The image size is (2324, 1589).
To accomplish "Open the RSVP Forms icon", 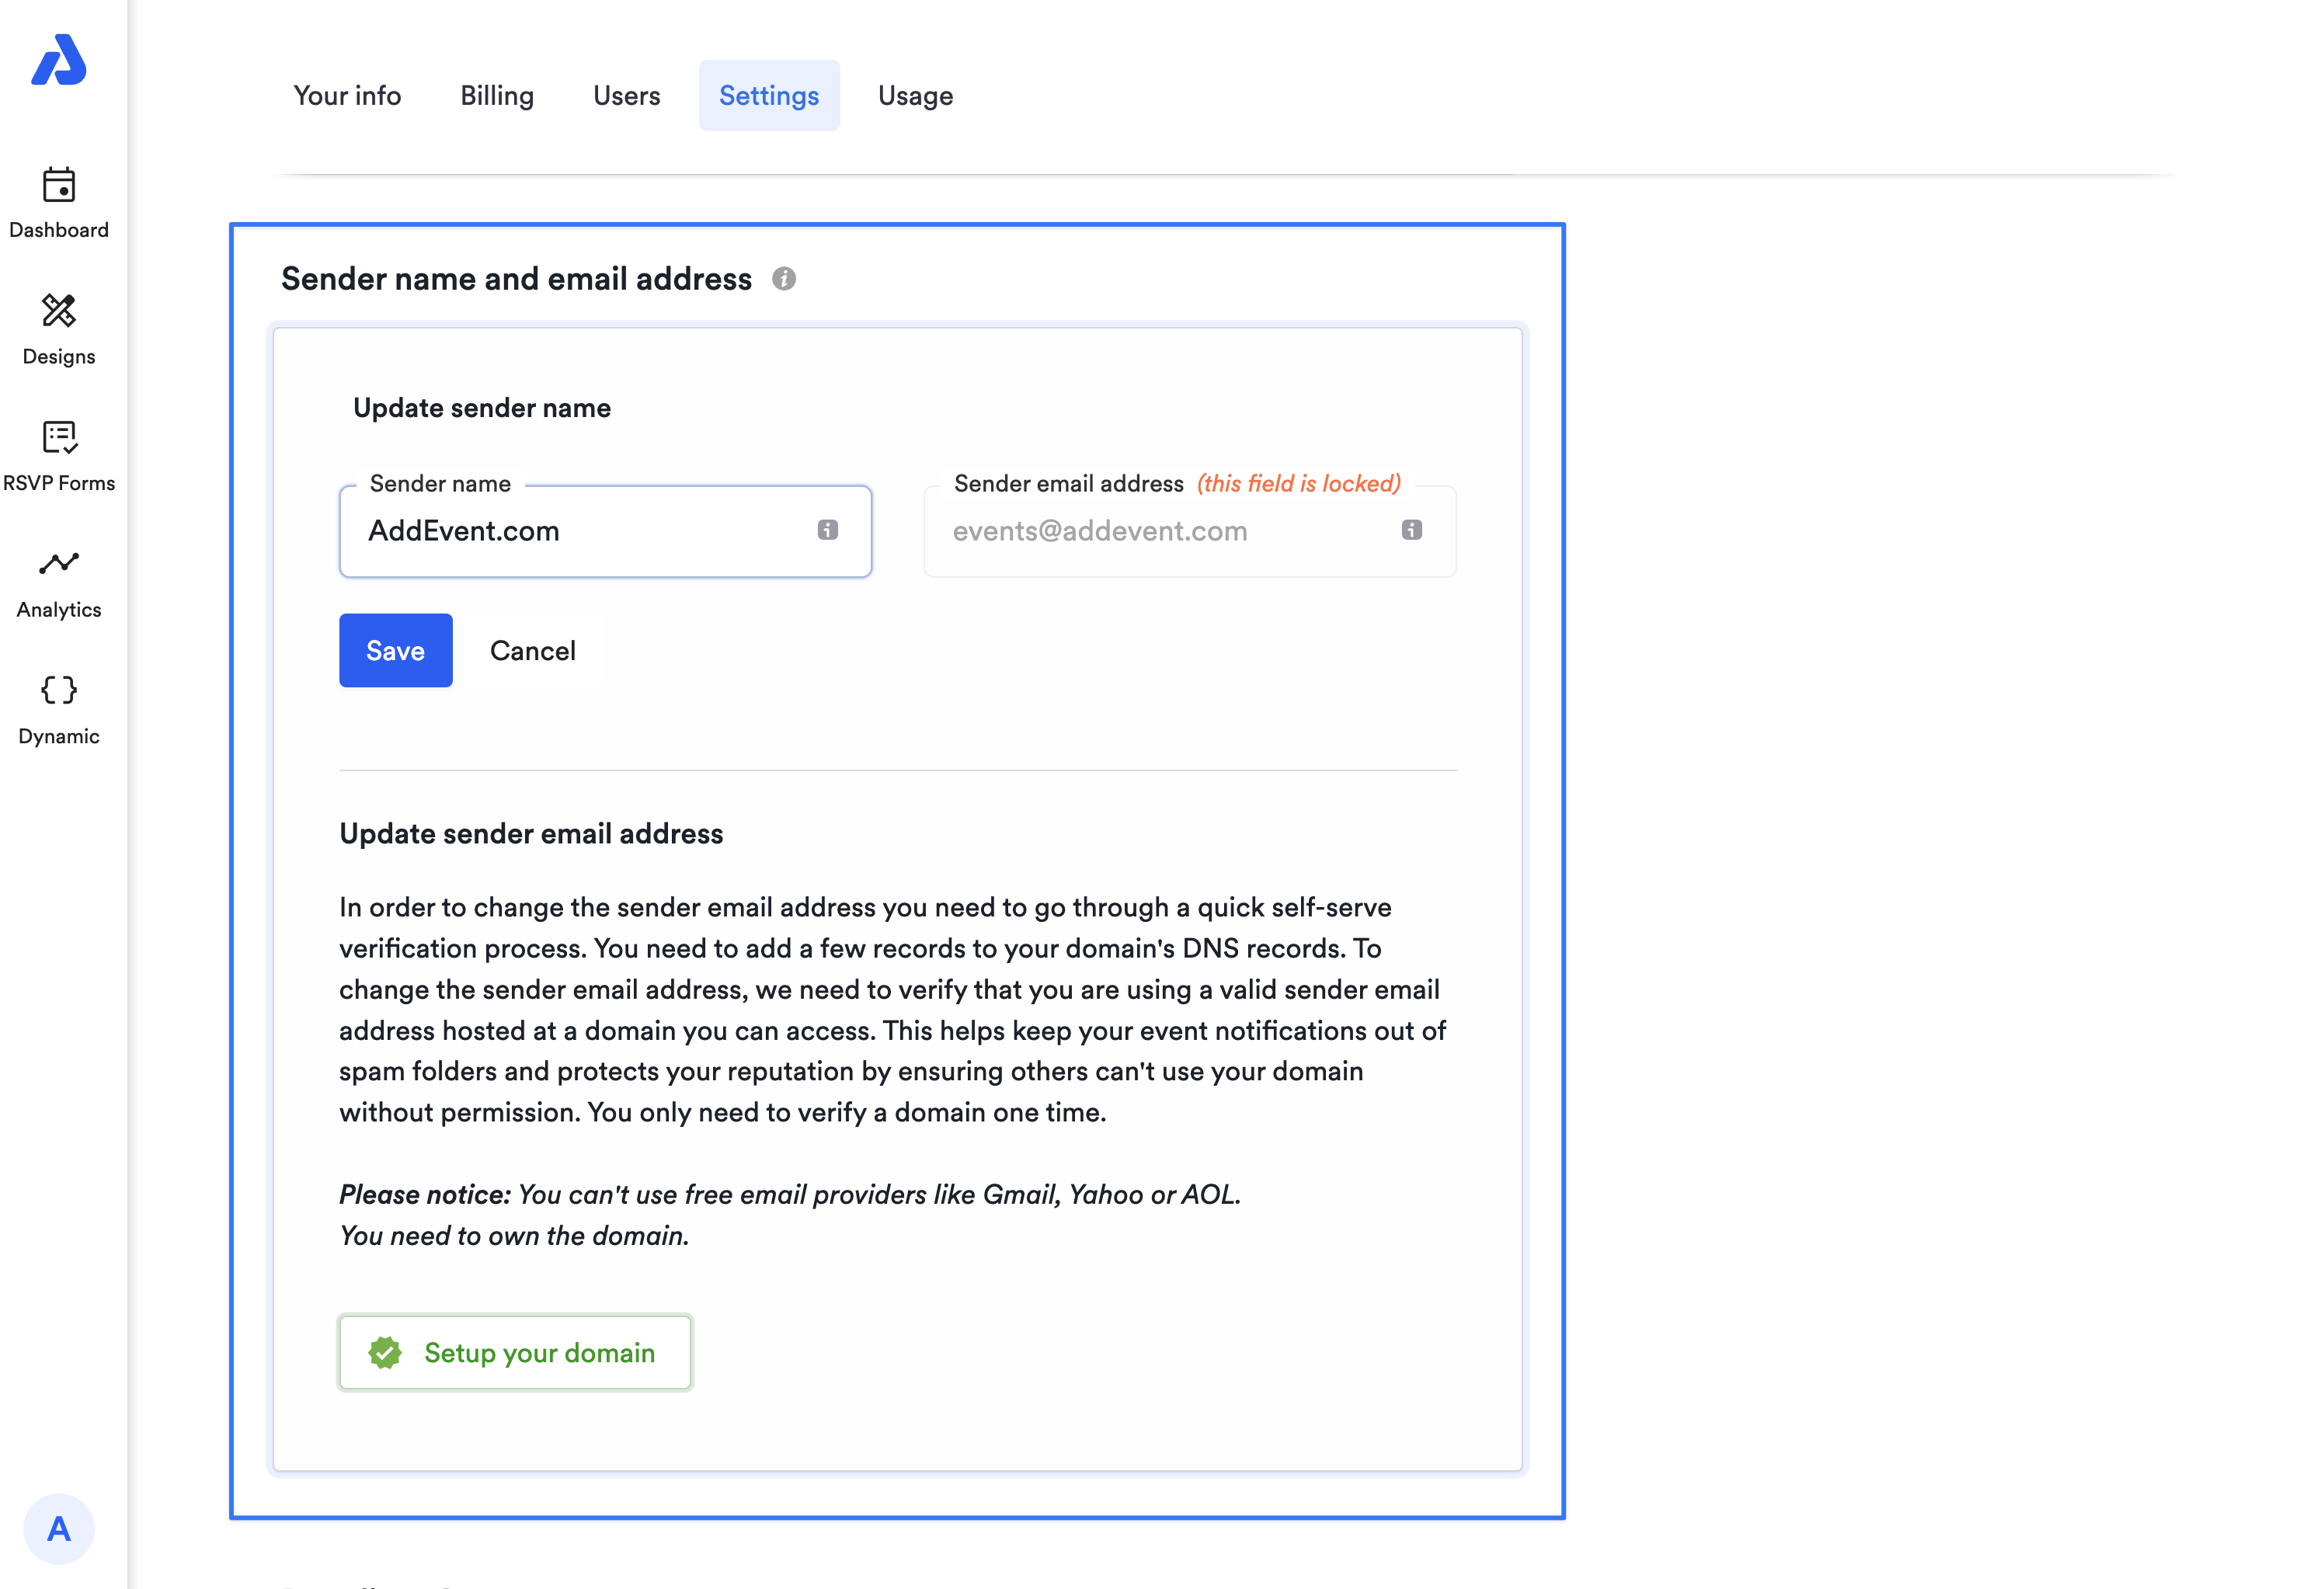I will point(59,437).
